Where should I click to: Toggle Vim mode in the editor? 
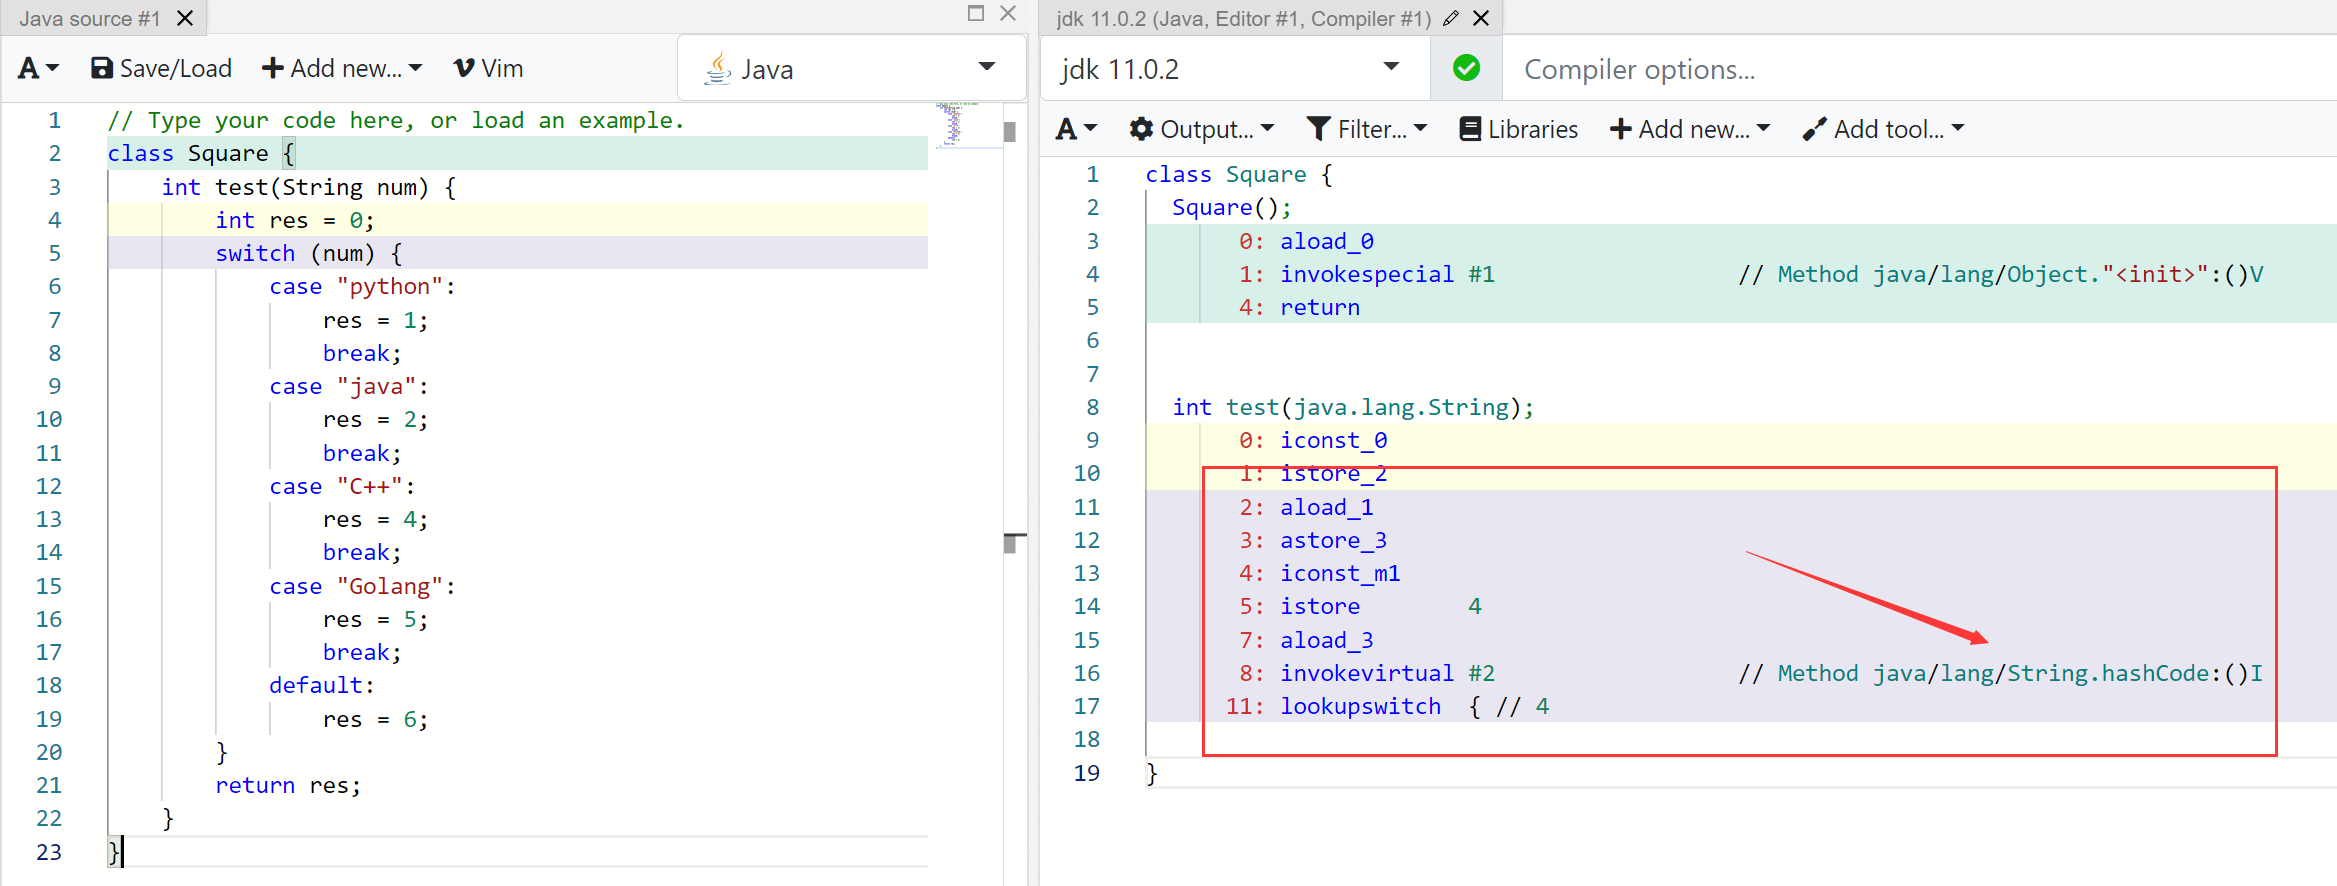pos(488,68)
